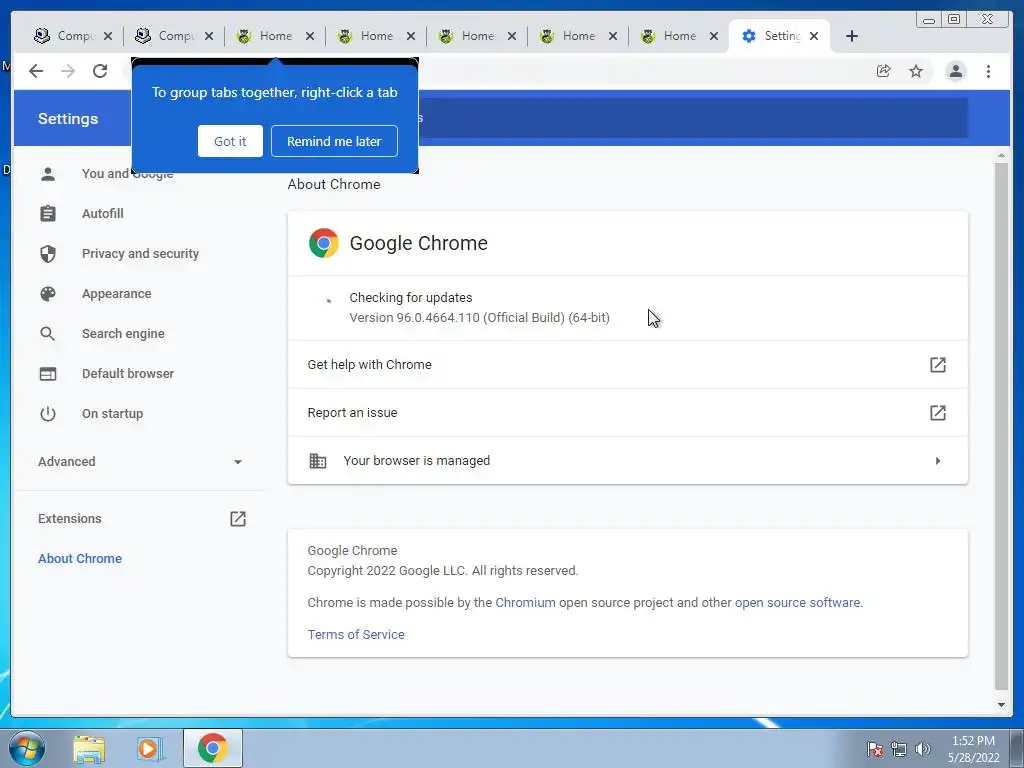
Task: Open a new tab with the plus button
Action: (852, 36)
